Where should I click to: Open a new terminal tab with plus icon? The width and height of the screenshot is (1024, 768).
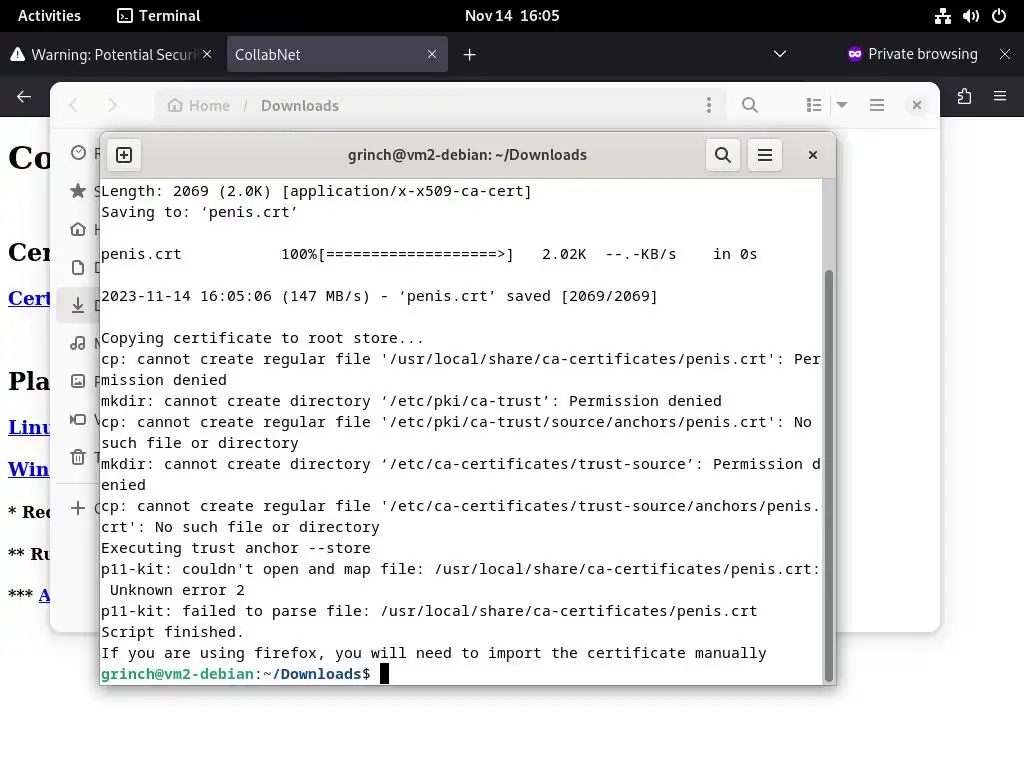124,155
